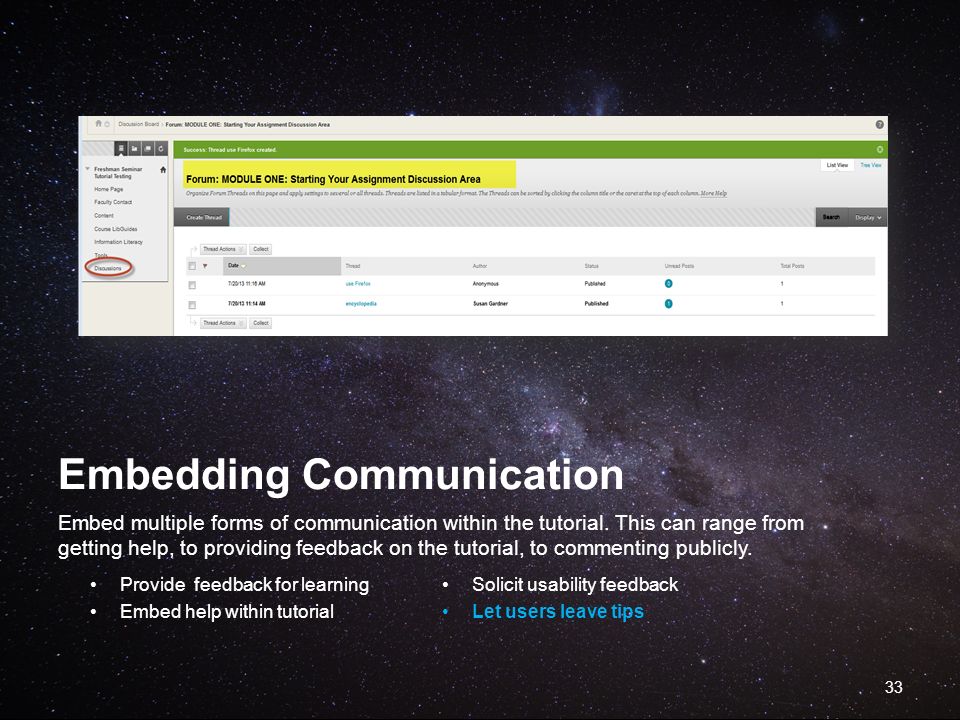Viewport: 960px width, 720px height.
Task: Open Information Literacy in the course menu
Action: 118,242
